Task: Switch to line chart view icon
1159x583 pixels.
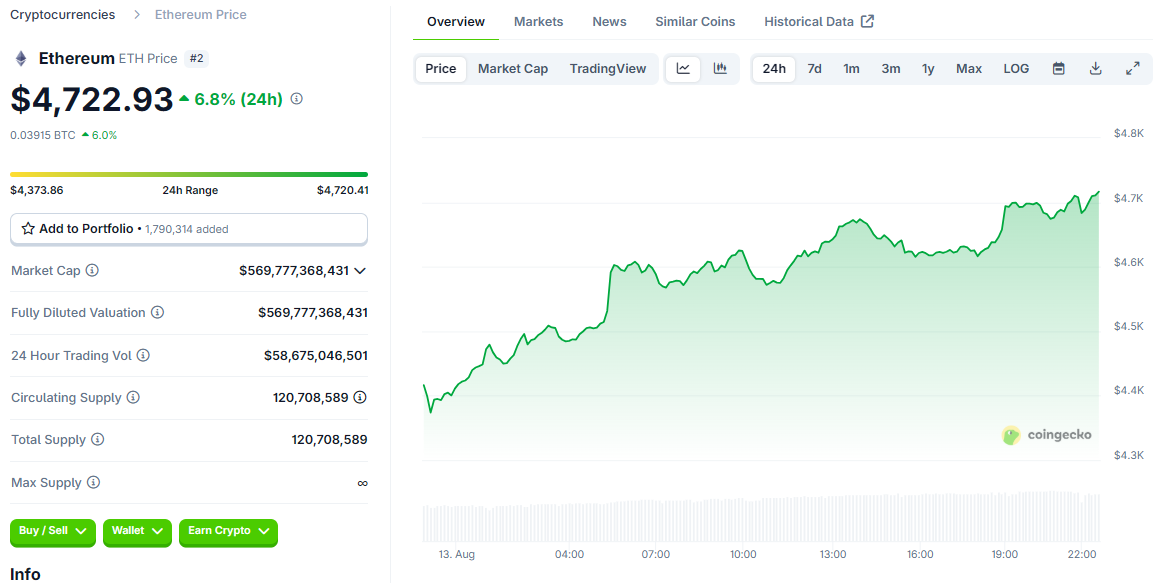Action: 683,69
